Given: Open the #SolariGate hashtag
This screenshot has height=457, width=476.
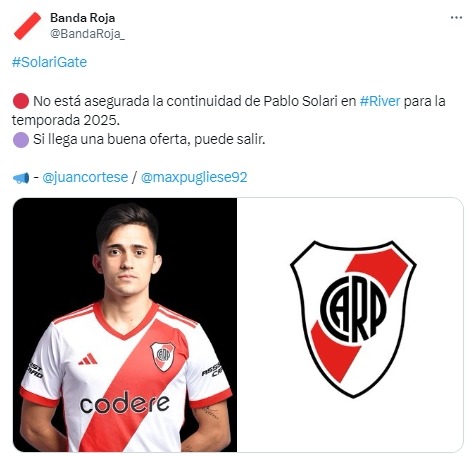Looking at the screenshot, I should click(49, 62).
